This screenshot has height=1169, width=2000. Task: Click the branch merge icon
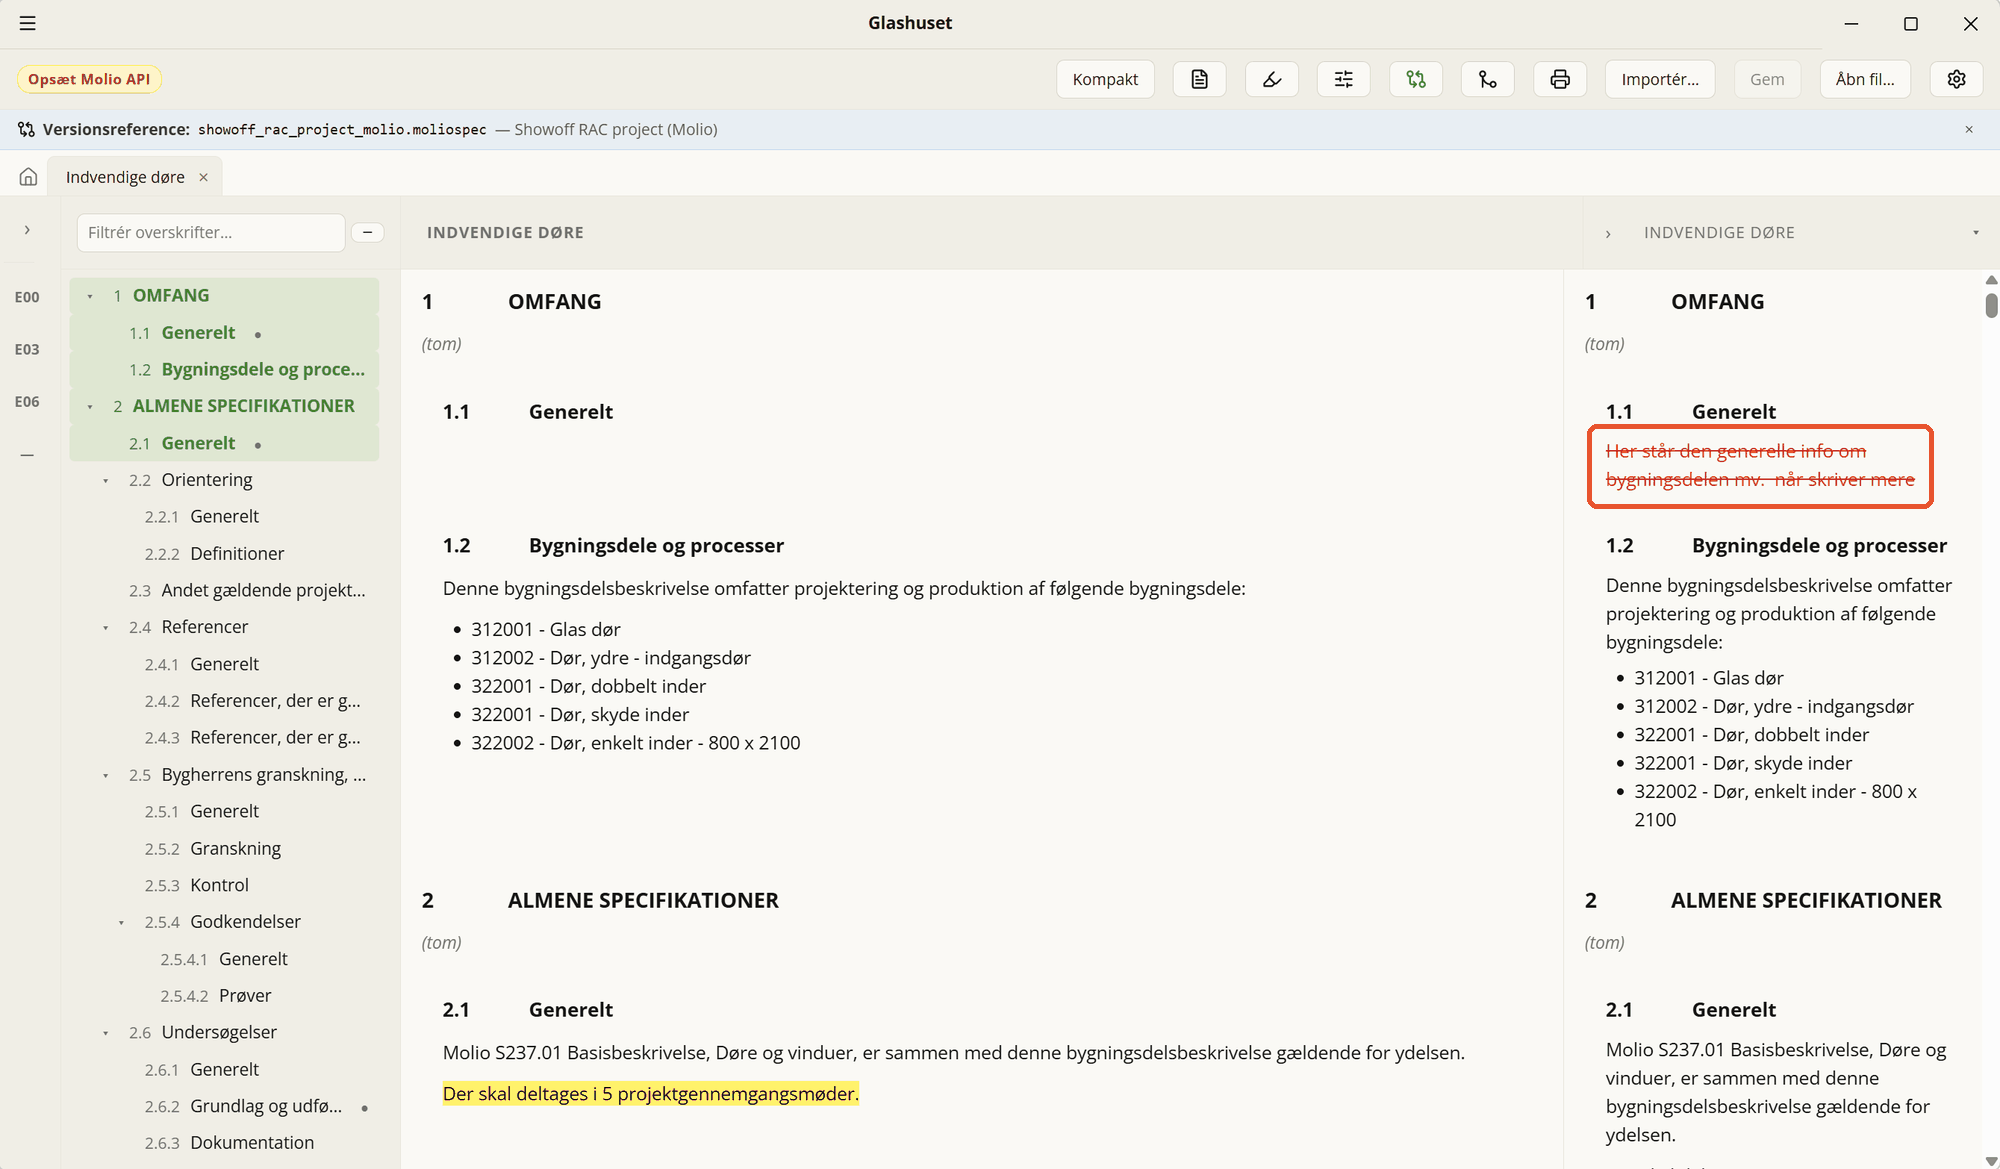point(1488,79)
